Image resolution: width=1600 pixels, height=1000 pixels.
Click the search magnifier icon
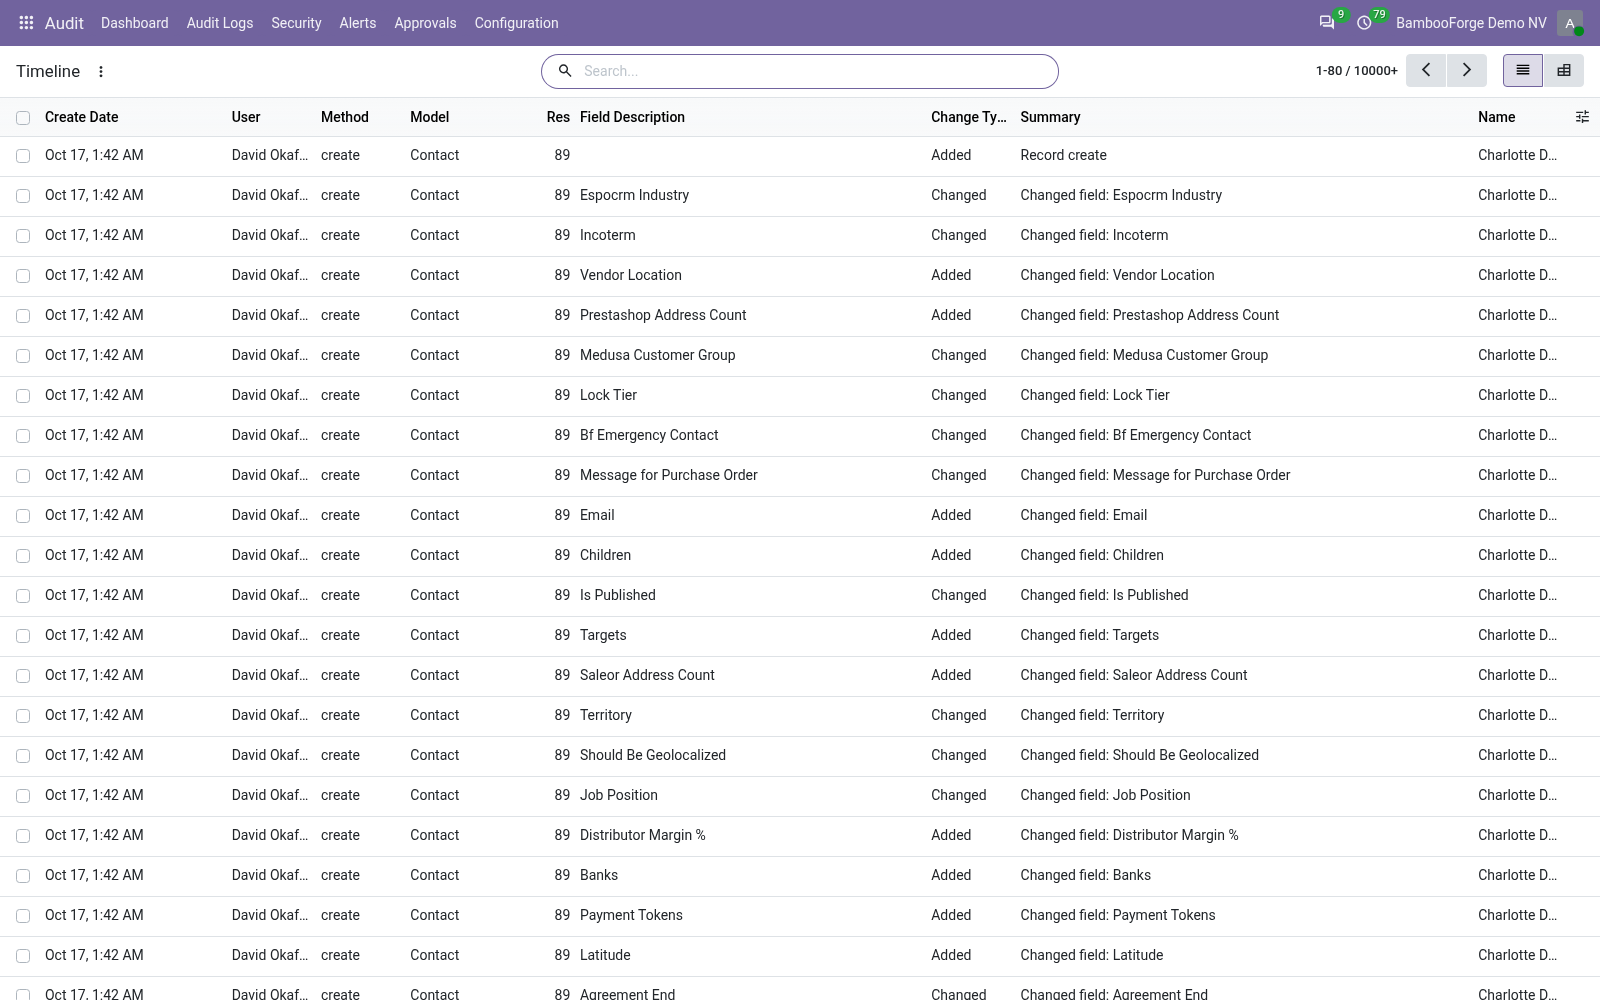click(x=565, y=71)
